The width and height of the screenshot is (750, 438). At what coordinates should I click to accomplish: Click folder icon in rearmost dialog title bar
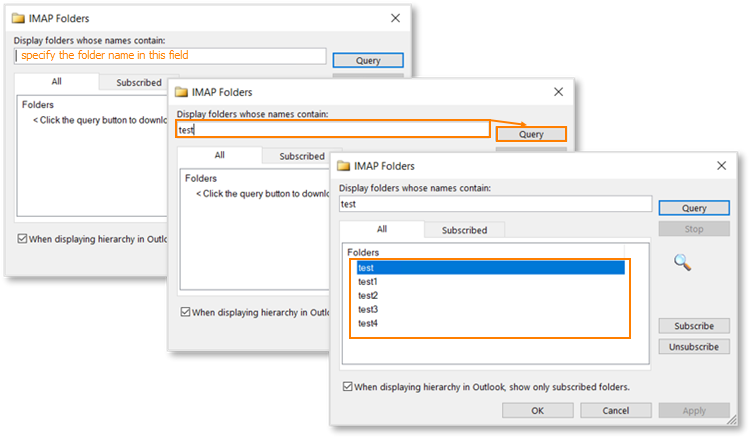[x=20, y=18]
